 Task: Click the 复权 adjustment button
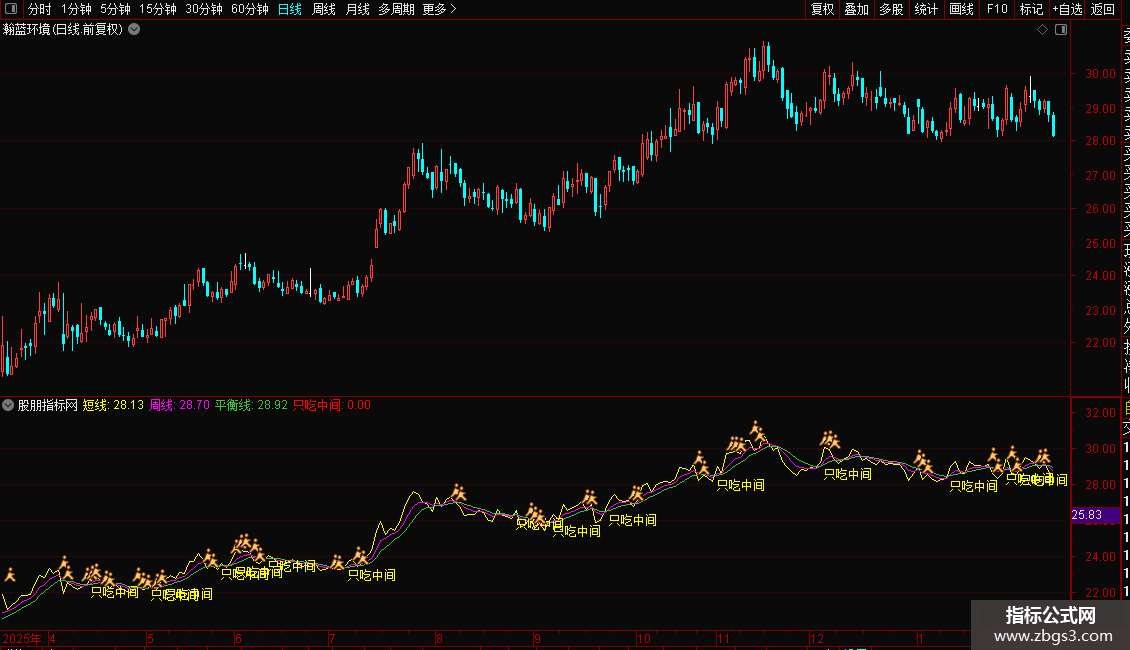point(822,9)
